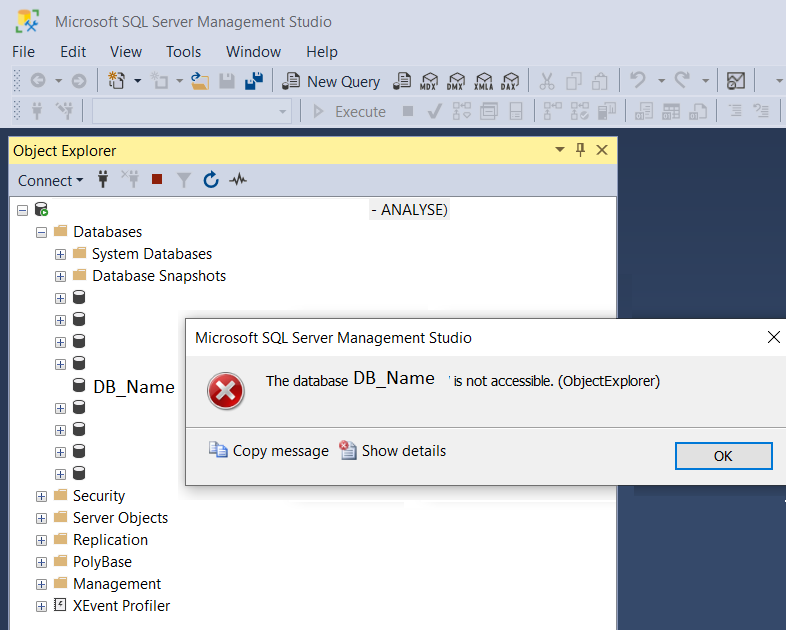The height and width of the screenshot is (630, 786).
Task: Select the System Databases tree item
Action: [x=152, y=254]
